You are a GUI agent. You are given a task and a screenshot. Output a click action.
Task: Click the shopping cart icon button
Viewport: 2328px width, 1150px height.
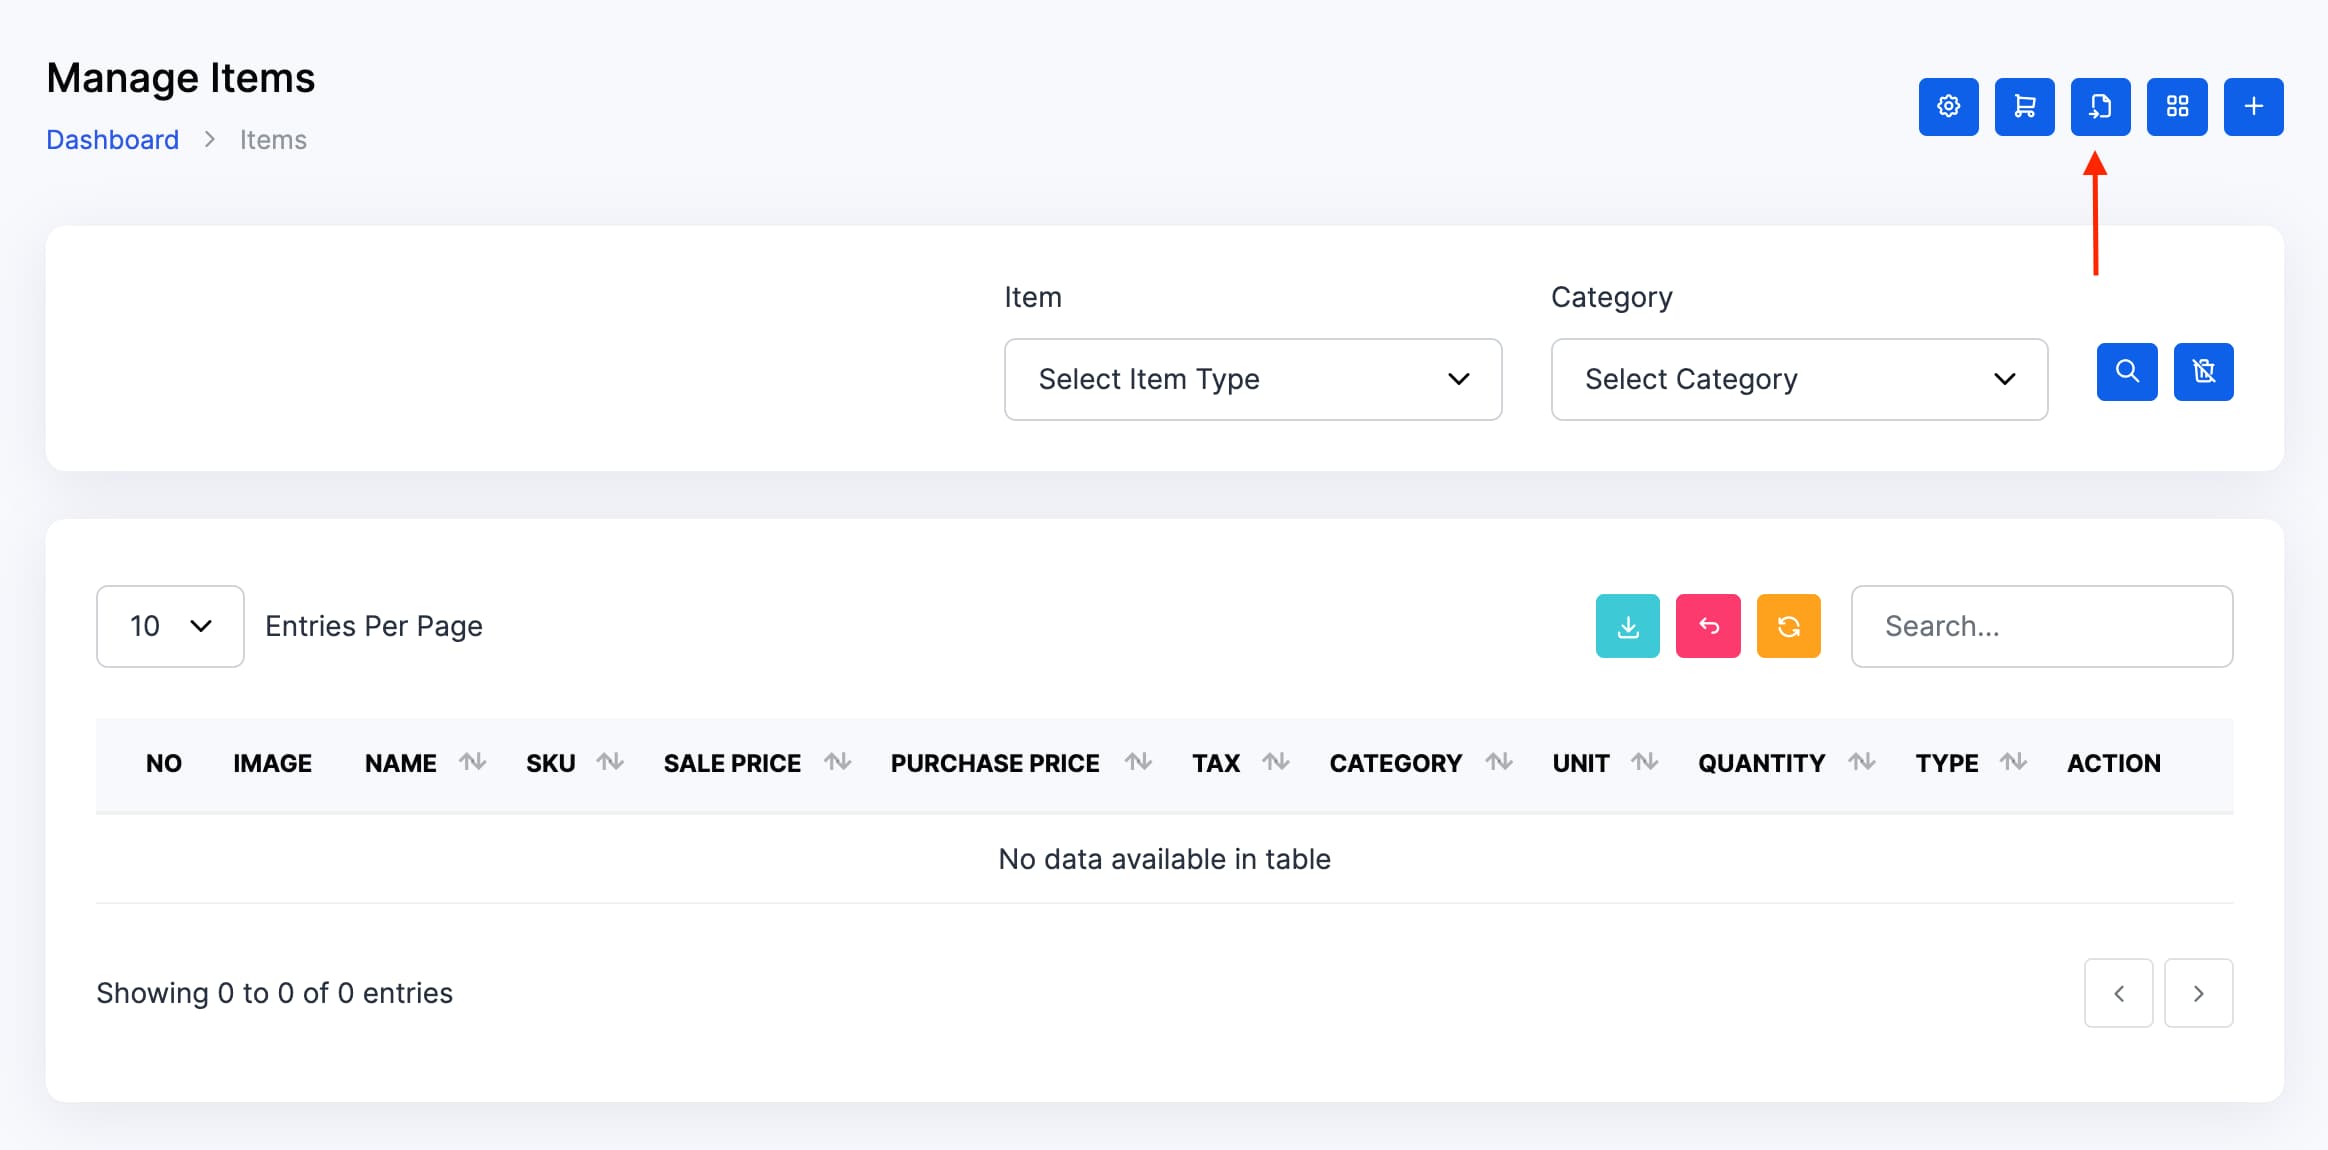(2024, 106)
